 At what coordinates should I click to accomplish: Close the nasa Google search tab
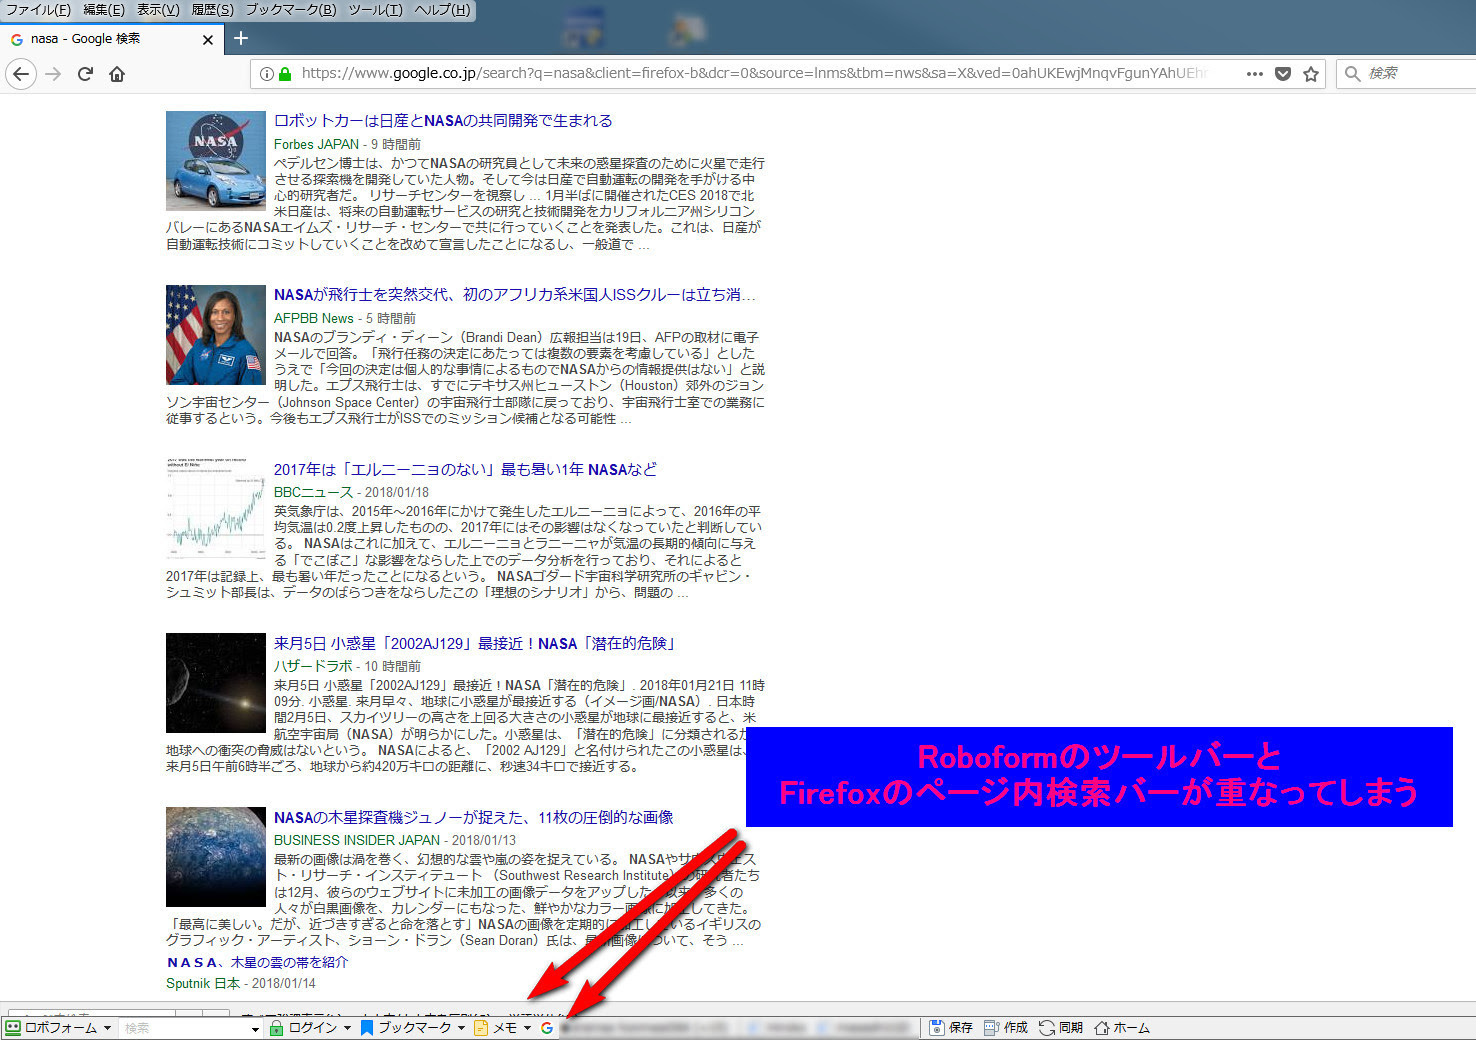pos(208,39)
